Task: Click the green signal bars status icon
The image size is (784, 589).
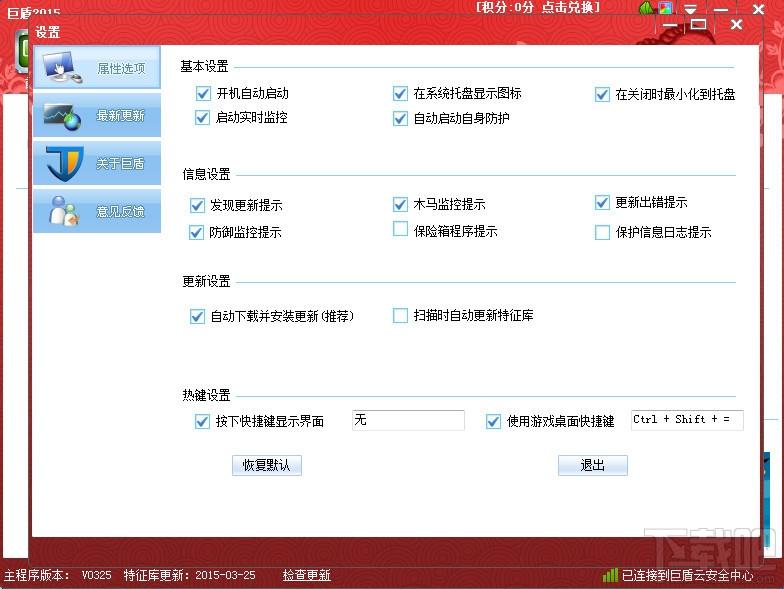Action: coord(610,575)
